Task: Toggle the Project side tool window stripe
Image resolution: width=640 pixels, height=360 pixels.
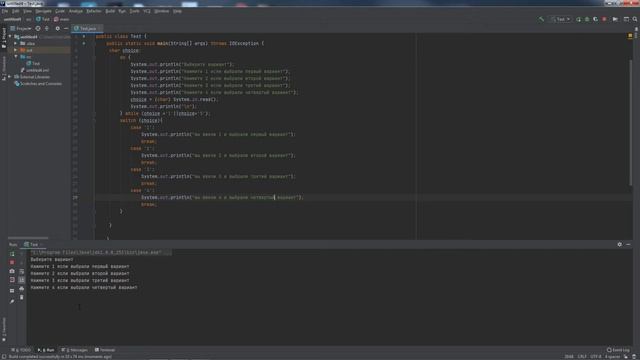Action: (x=4, y=38)
